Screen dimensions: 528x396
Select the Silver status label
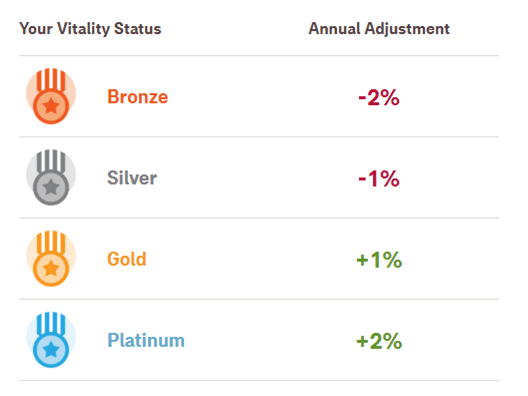coord(132,178)
